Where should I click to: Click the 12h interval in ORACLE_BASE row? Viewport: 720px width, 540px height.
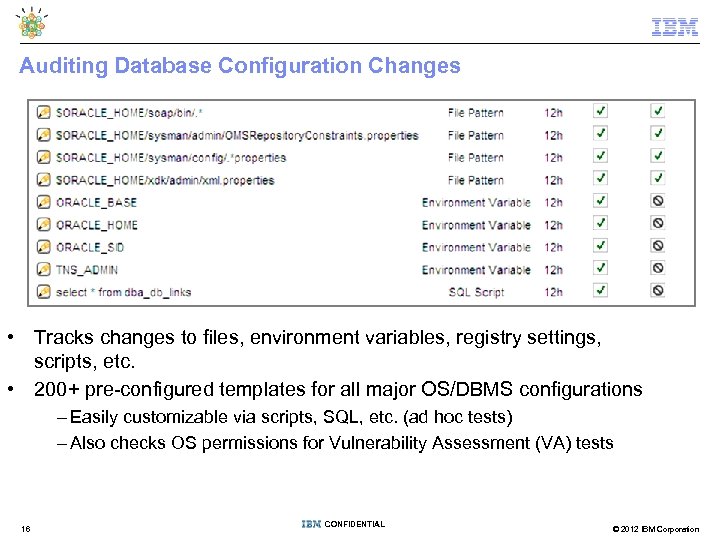point(553,203)
